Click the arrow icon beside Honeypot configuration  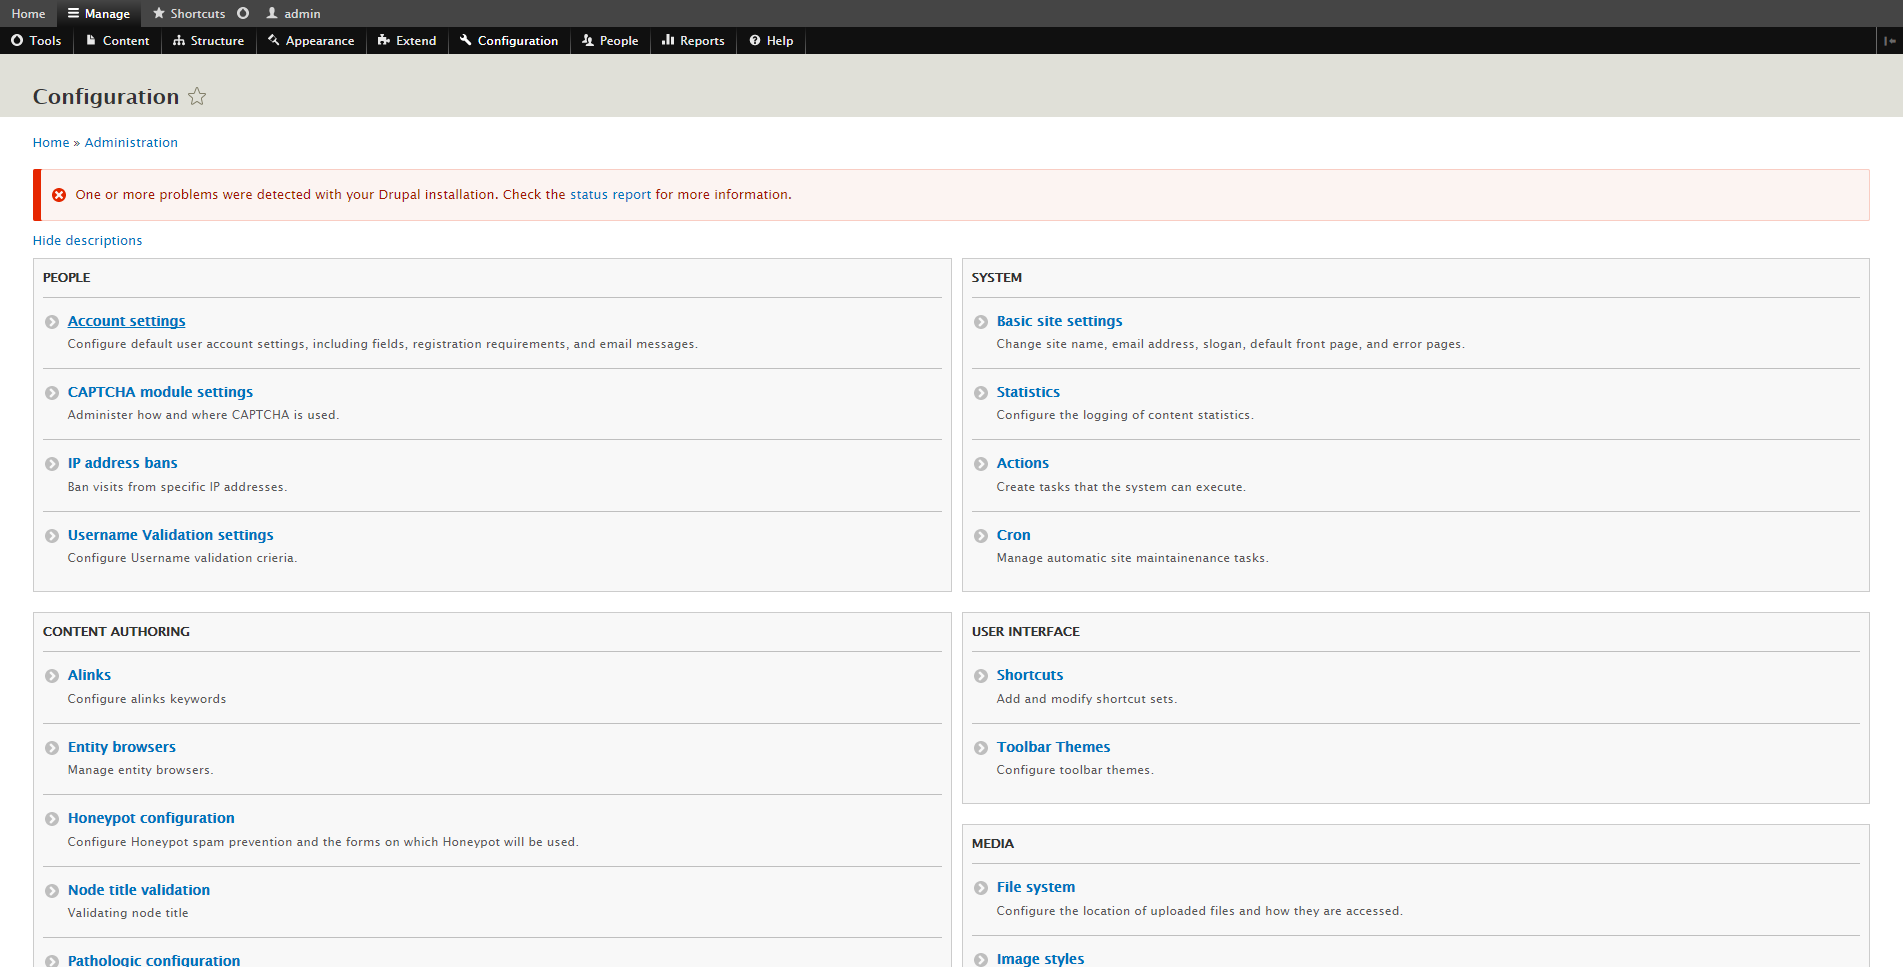coord(52,819)
